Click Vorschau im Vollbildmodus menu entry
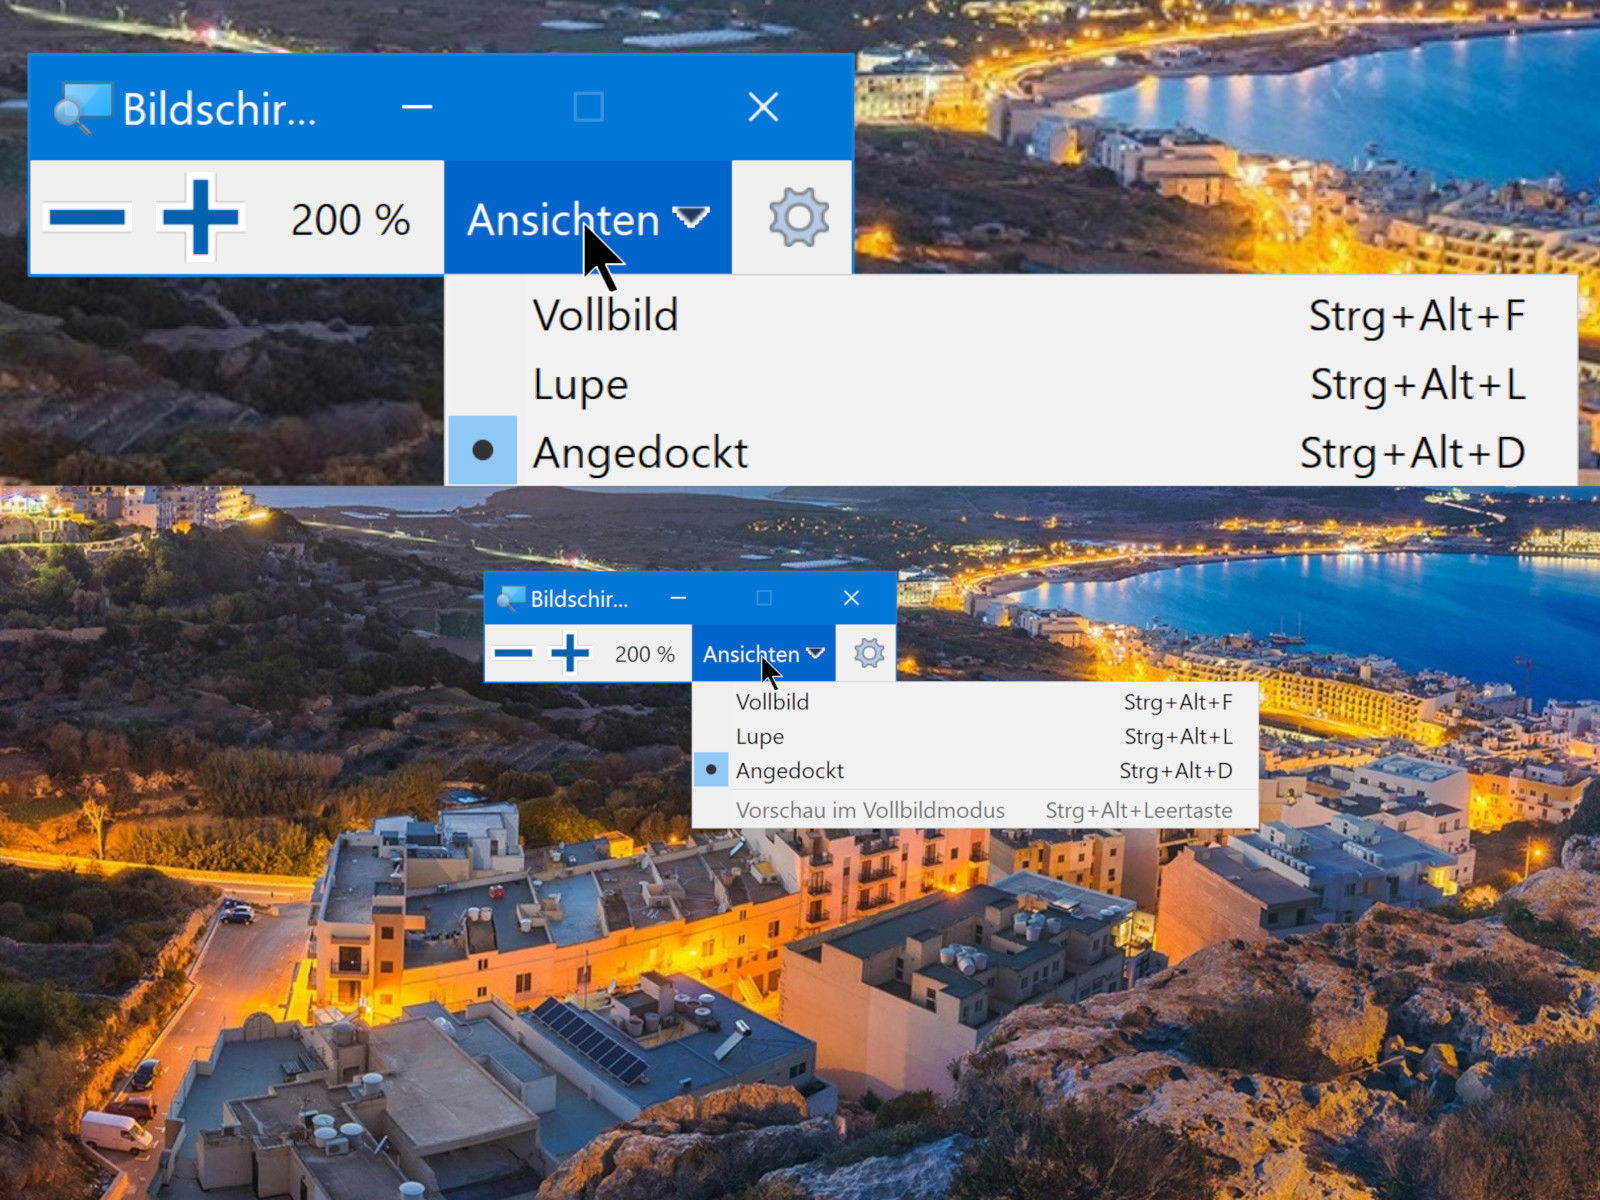The image size is (1600, 1200). pos(975,810)
